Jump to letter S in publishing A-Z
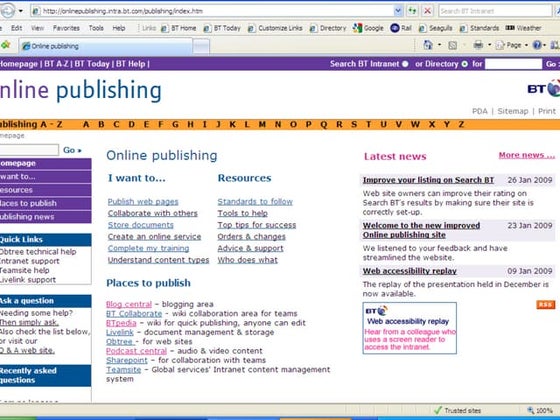 point(354,124)
